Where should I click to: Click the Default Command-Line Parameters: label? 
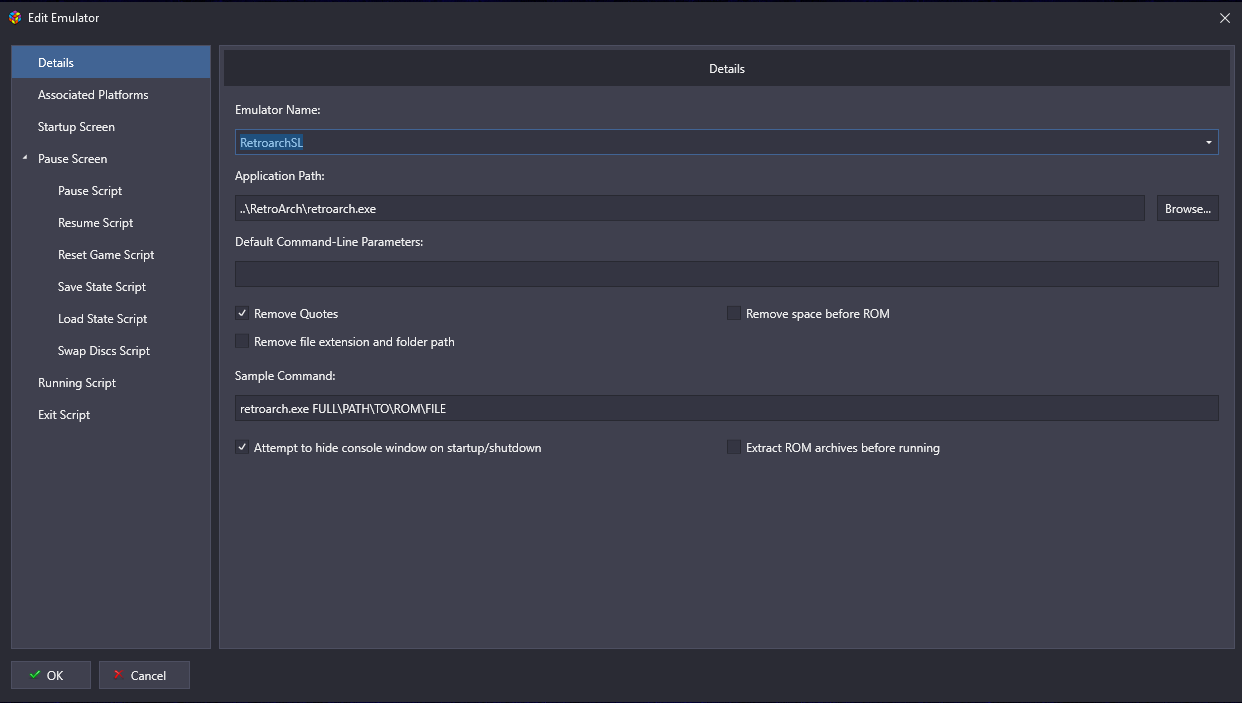click(329, 241)
